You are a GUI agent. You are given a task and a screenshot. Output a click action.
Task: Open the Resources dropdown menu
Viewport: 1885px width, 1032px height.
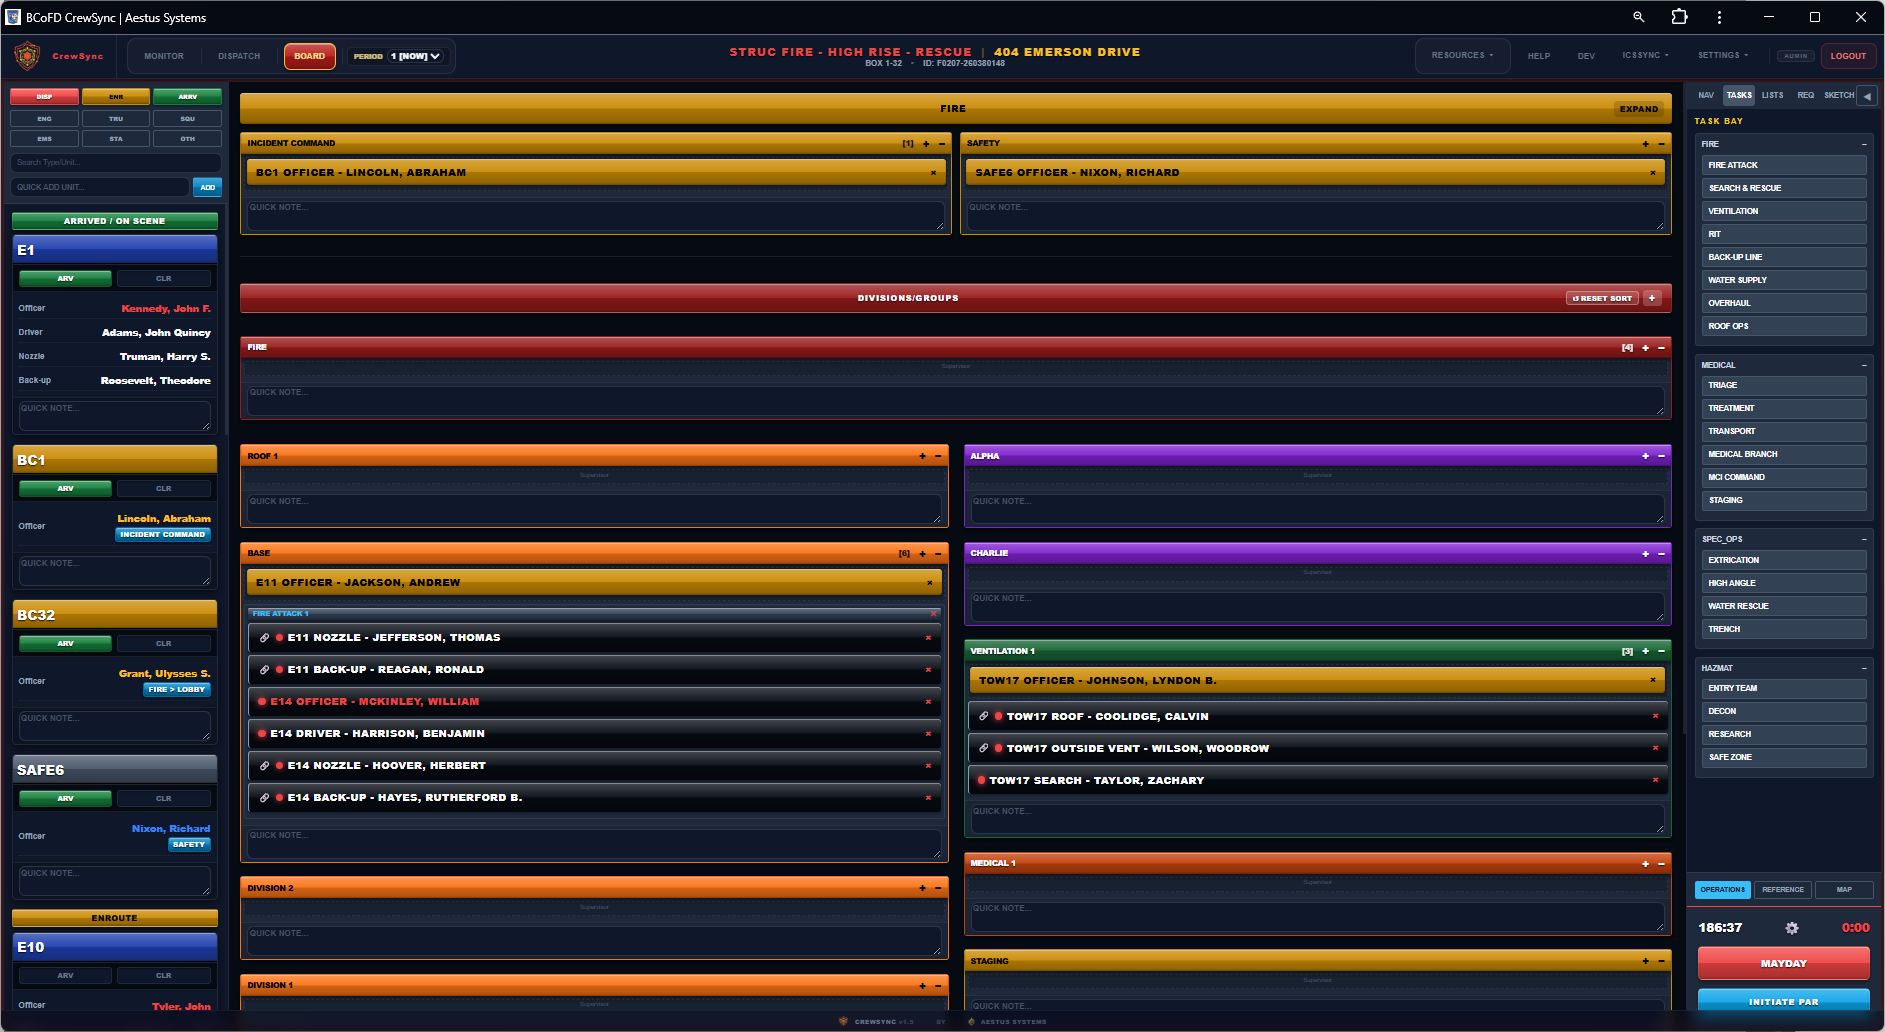point(1461,56)
